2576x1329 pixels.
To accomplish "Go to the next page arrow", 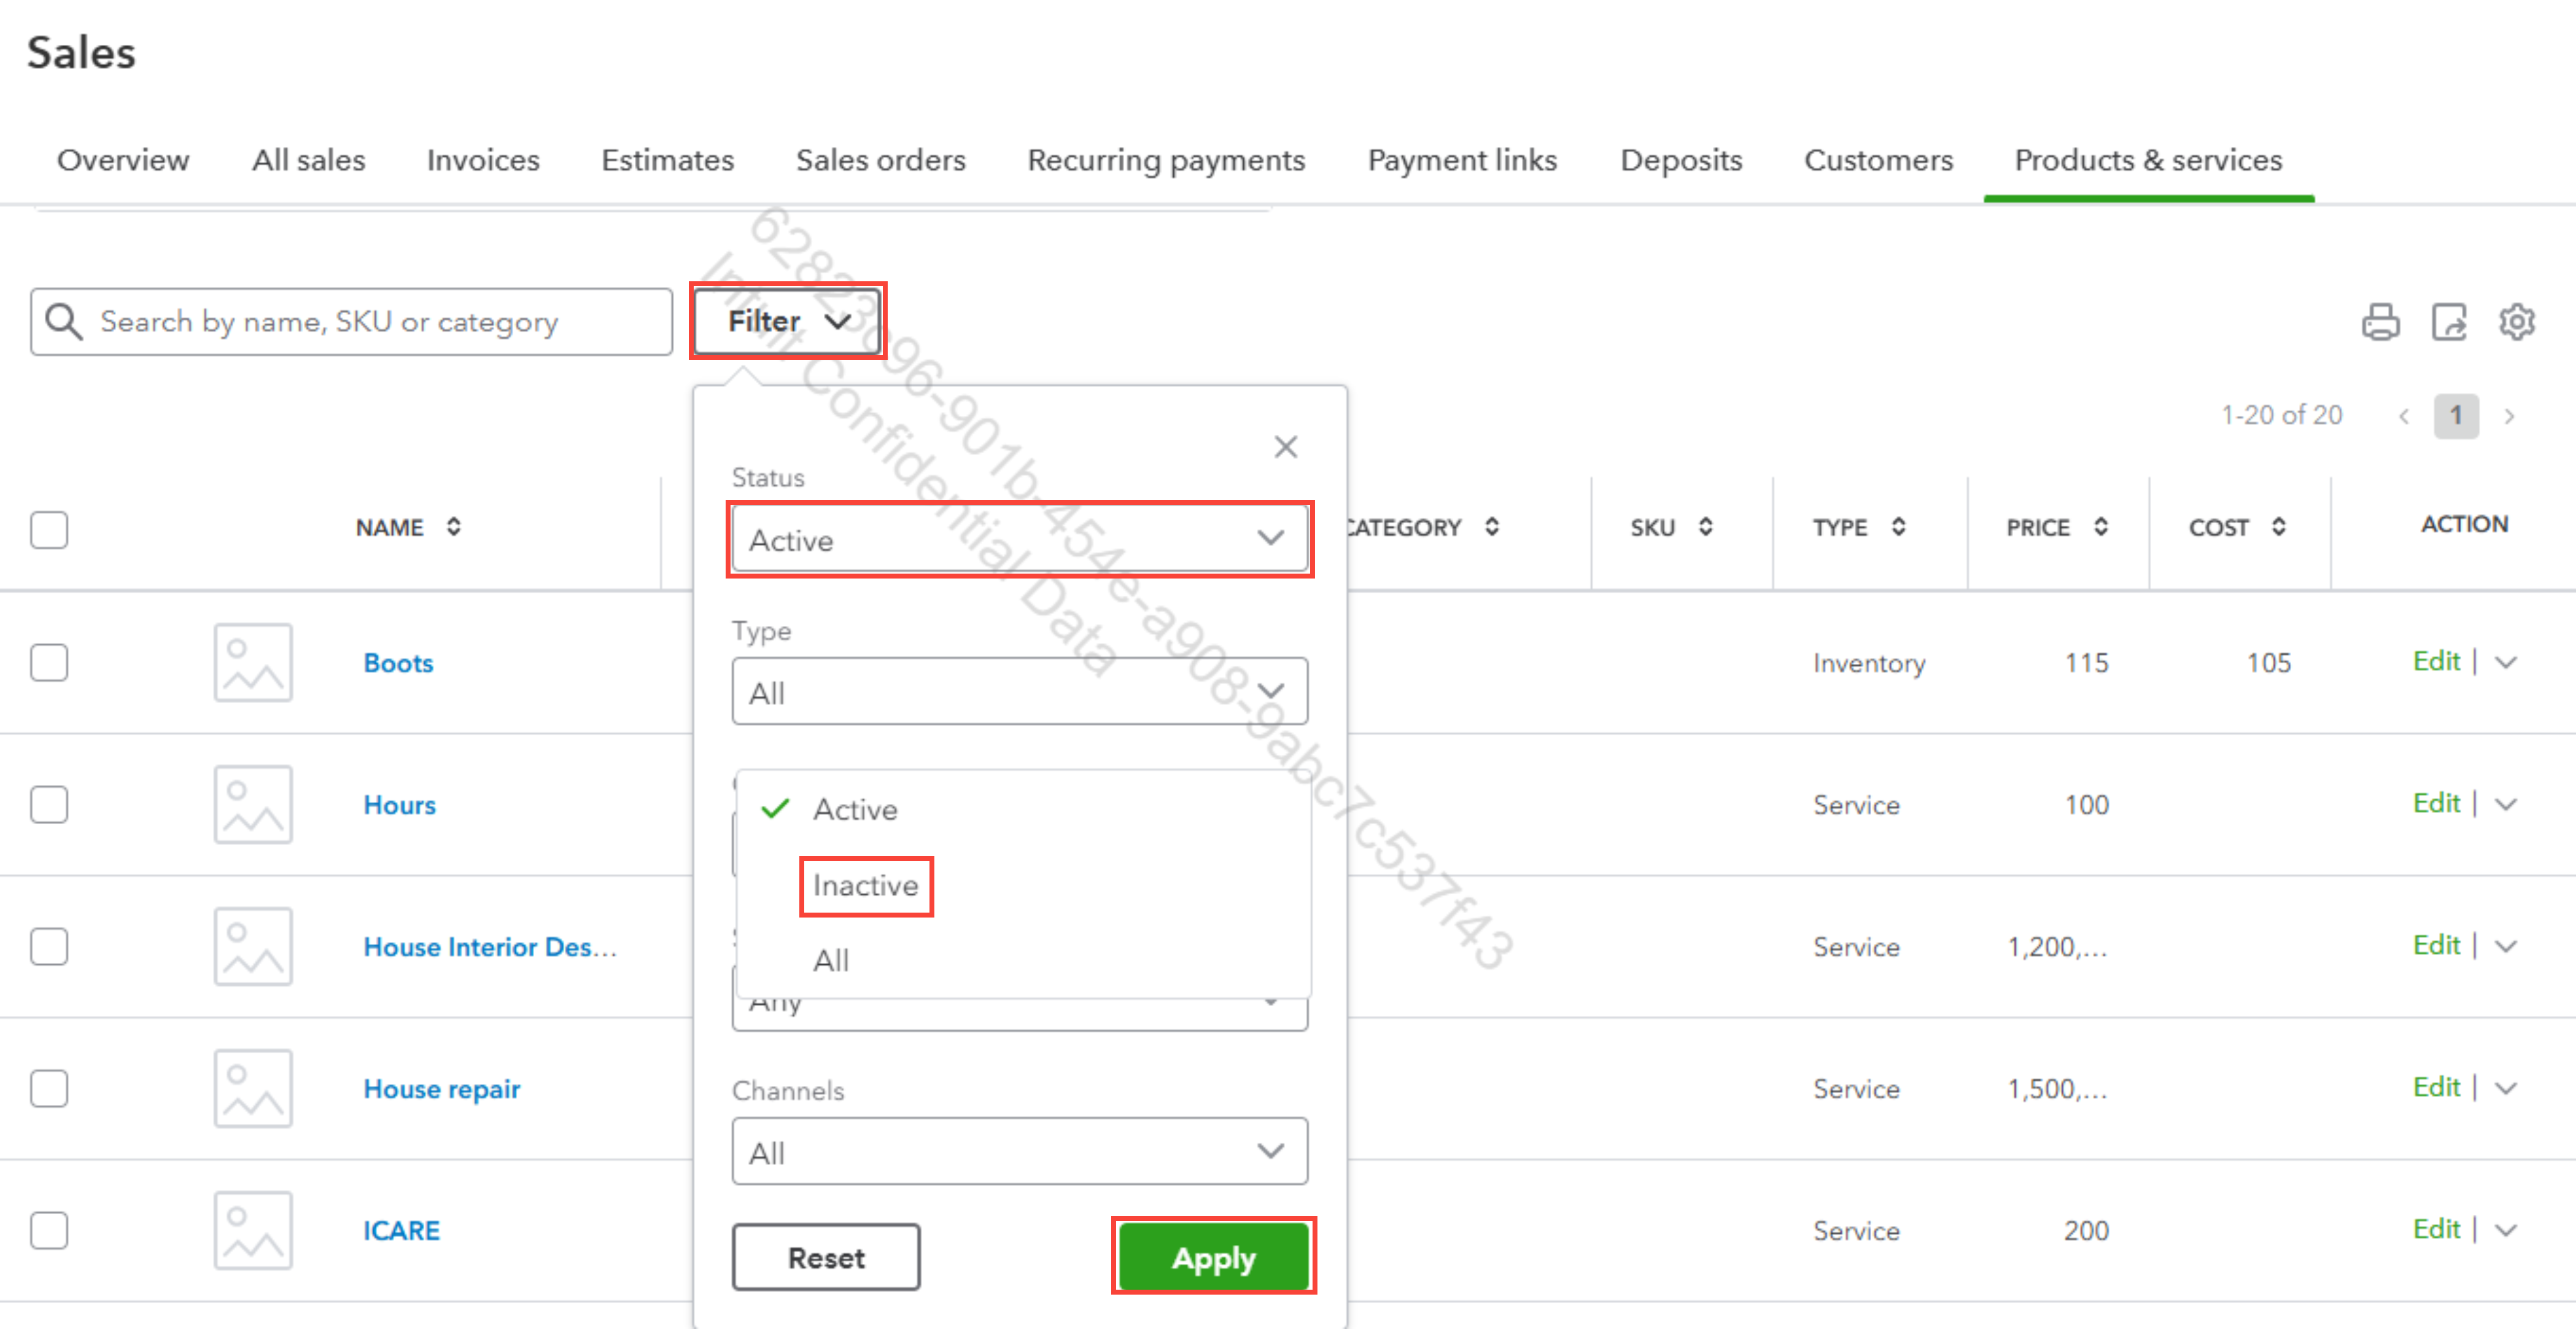I will tap(2509, 416).
